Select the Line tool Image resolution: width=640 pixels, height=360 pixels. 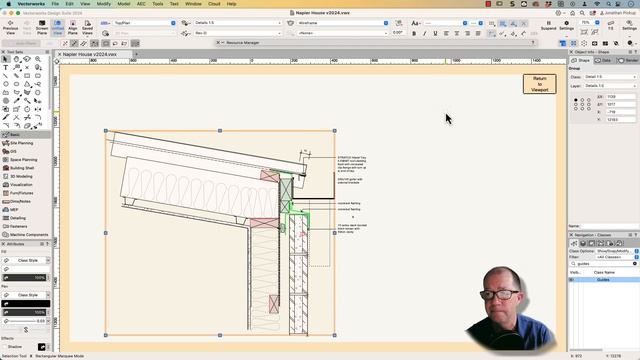pyautogui.click(x=5, y=76)
